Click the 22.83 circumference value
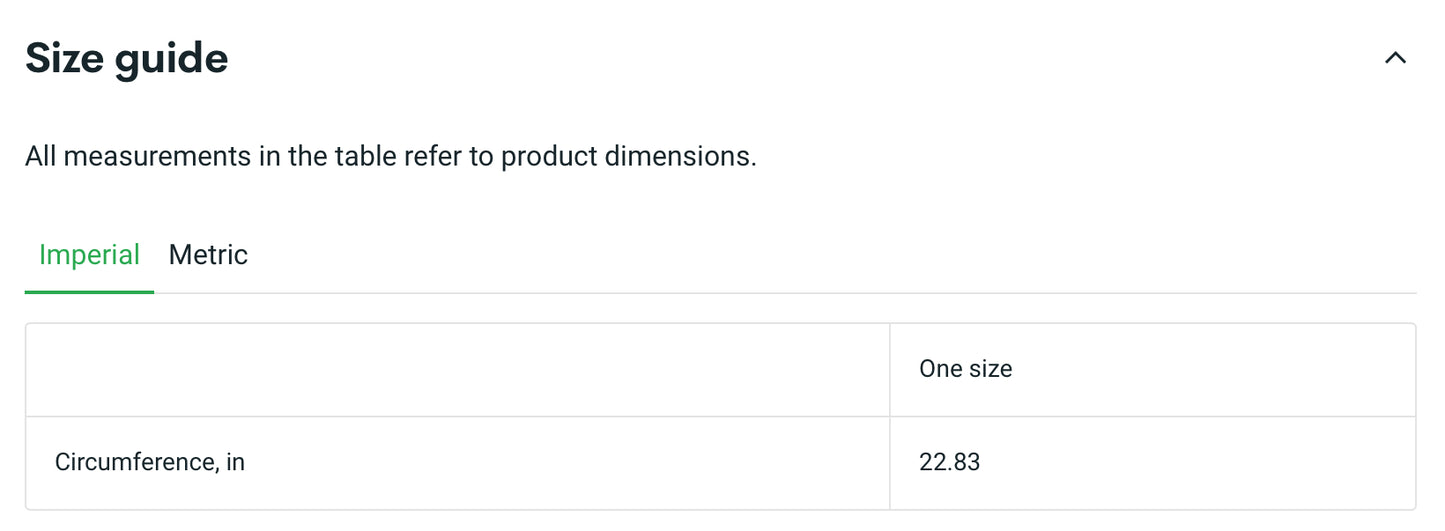Viewport: 1445px width, 531px height. (949, 462)
